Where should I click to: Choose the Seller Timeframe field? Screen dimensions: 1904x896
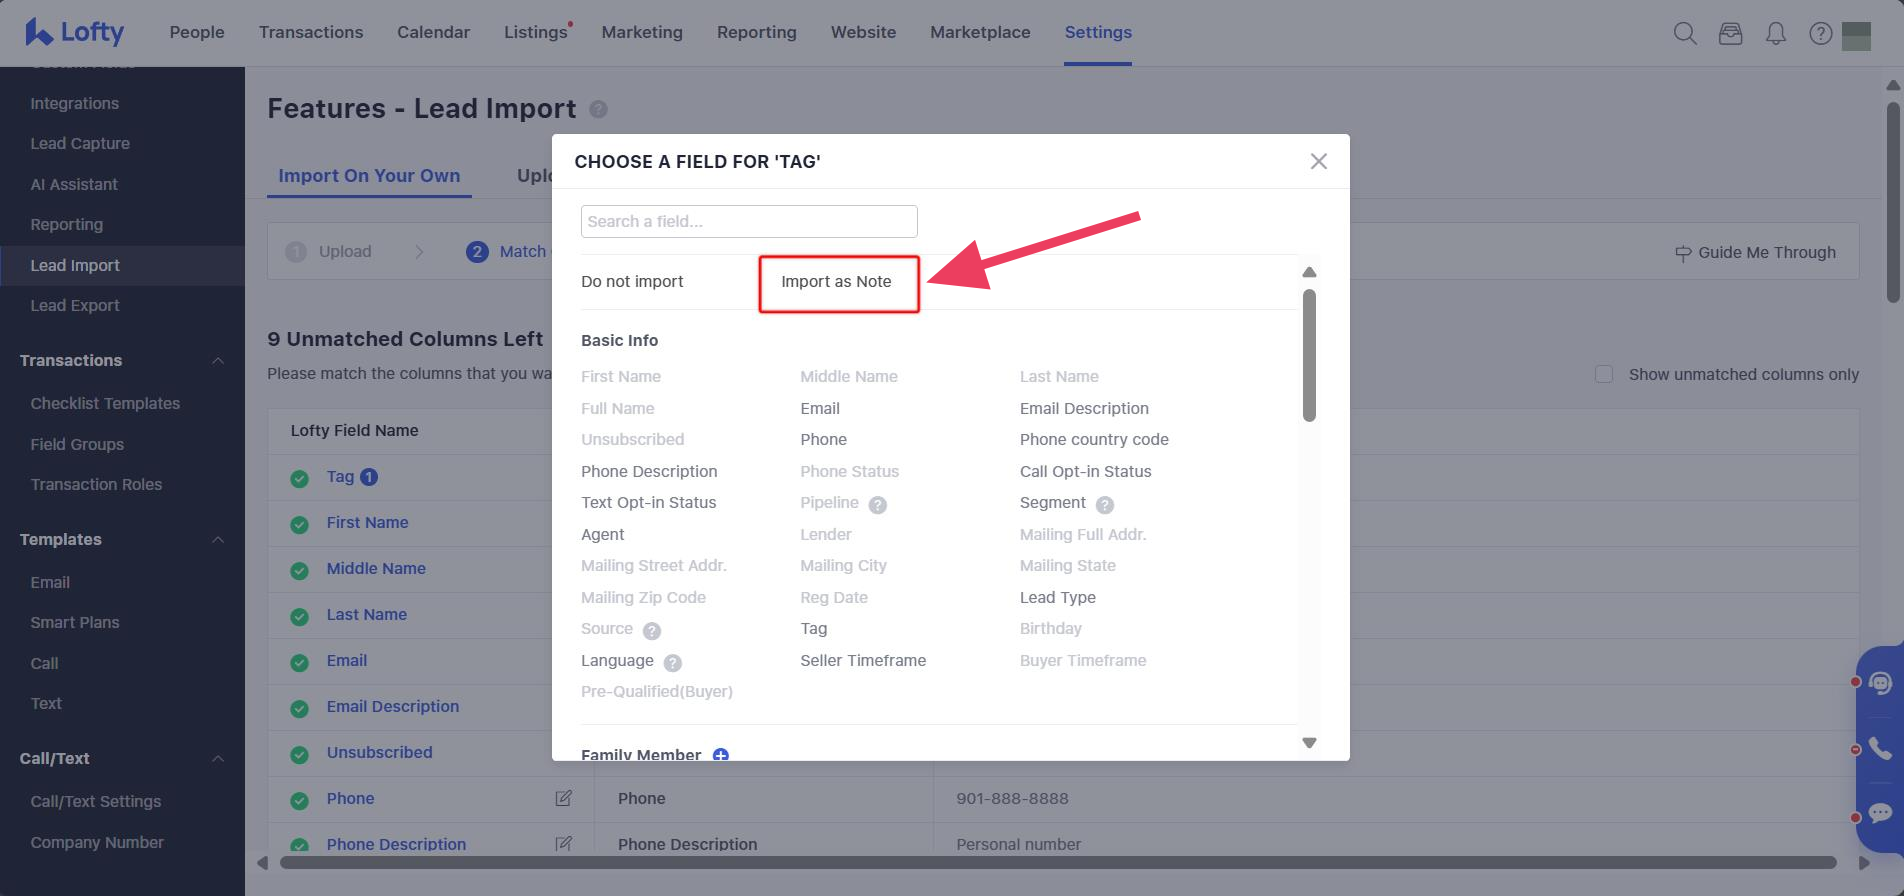pyautogui.click(x=863, y=660)
